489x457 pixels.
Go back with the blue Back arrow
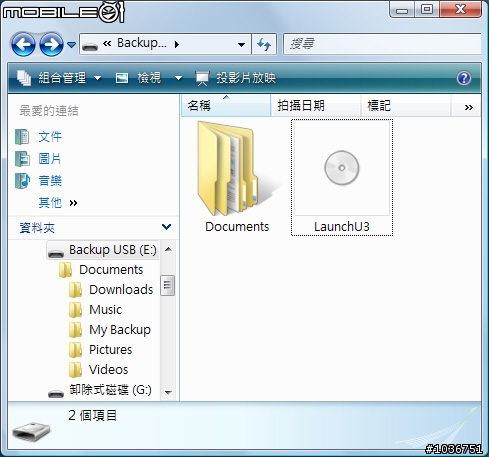coord(23,44)
